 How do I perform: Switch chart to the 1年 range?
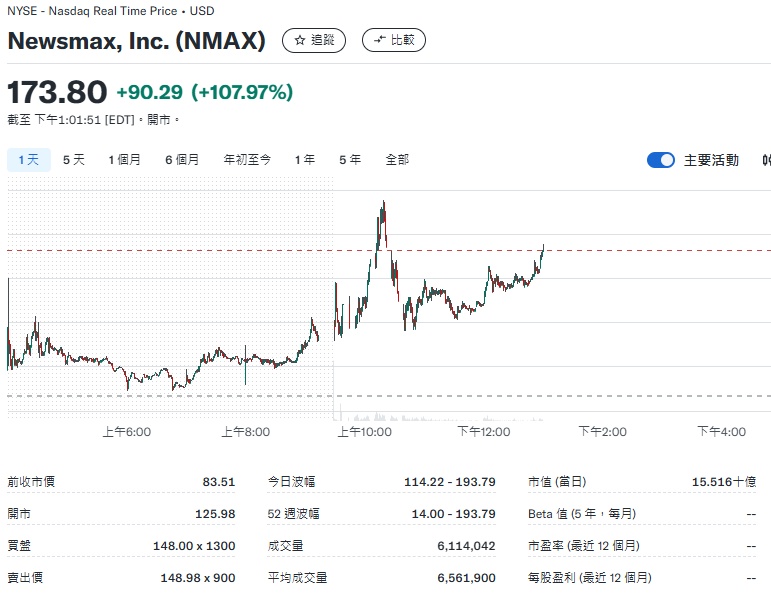[304, 160]
